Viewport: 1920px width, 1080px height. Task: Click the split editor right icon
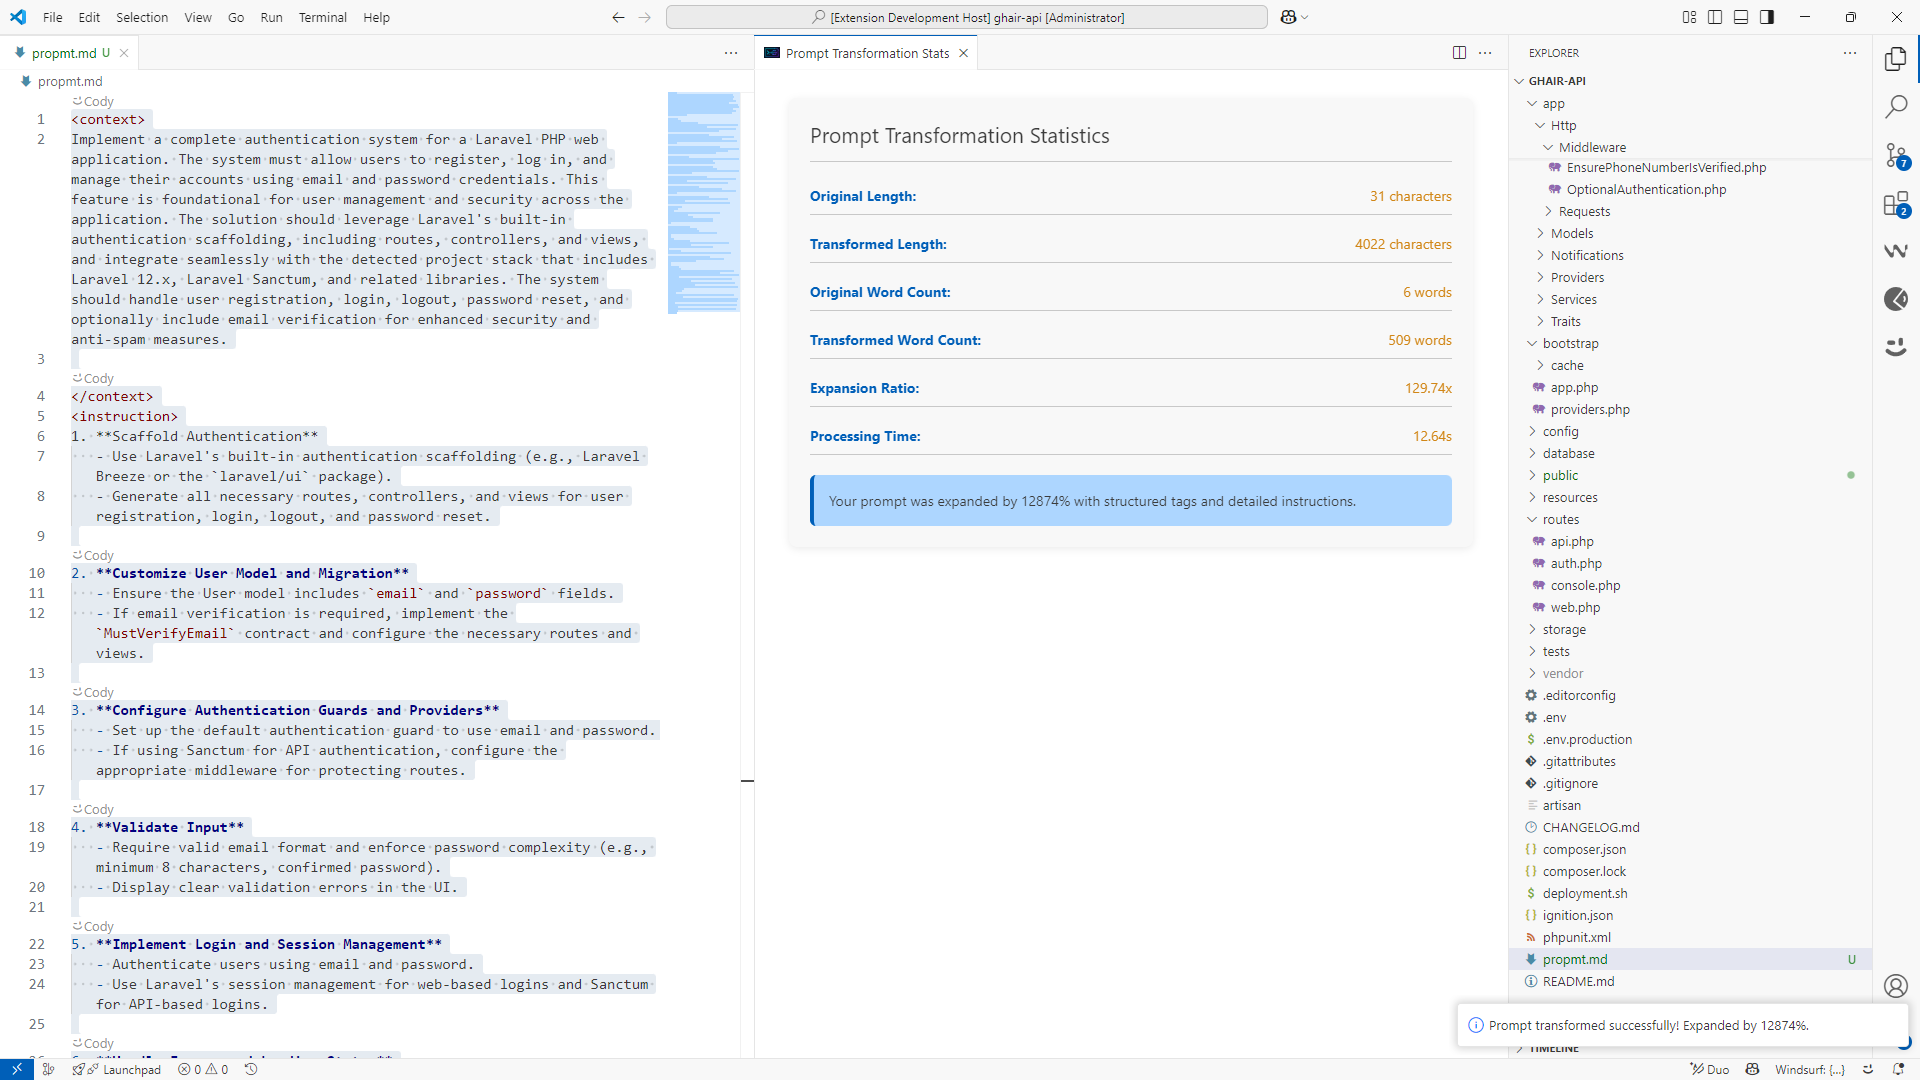pos(1459,53)
